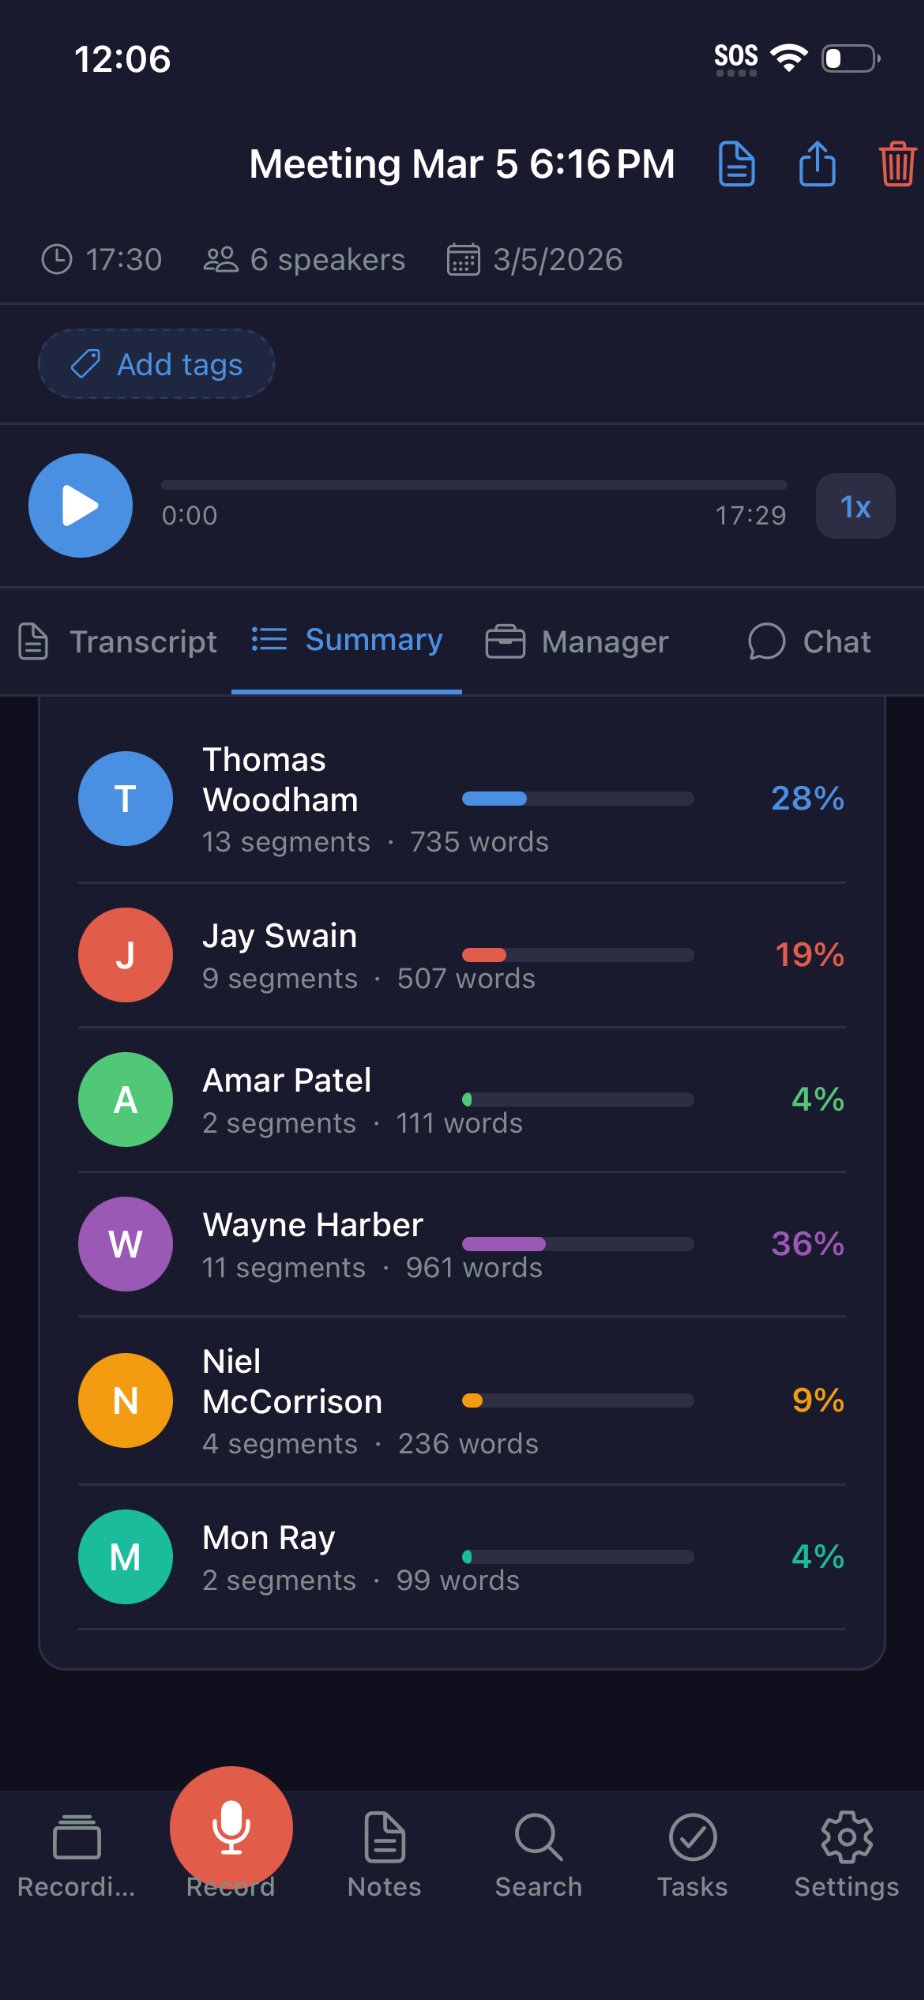This screenshot has height=2000, width=924.
Task: Tap the document icon beside meeting title
Action: (737, 164)
